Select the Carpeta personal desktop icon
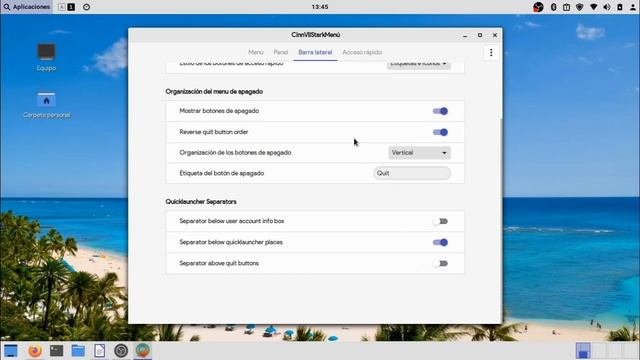Viewport: 640px width, 360px height. coord(46,105)
